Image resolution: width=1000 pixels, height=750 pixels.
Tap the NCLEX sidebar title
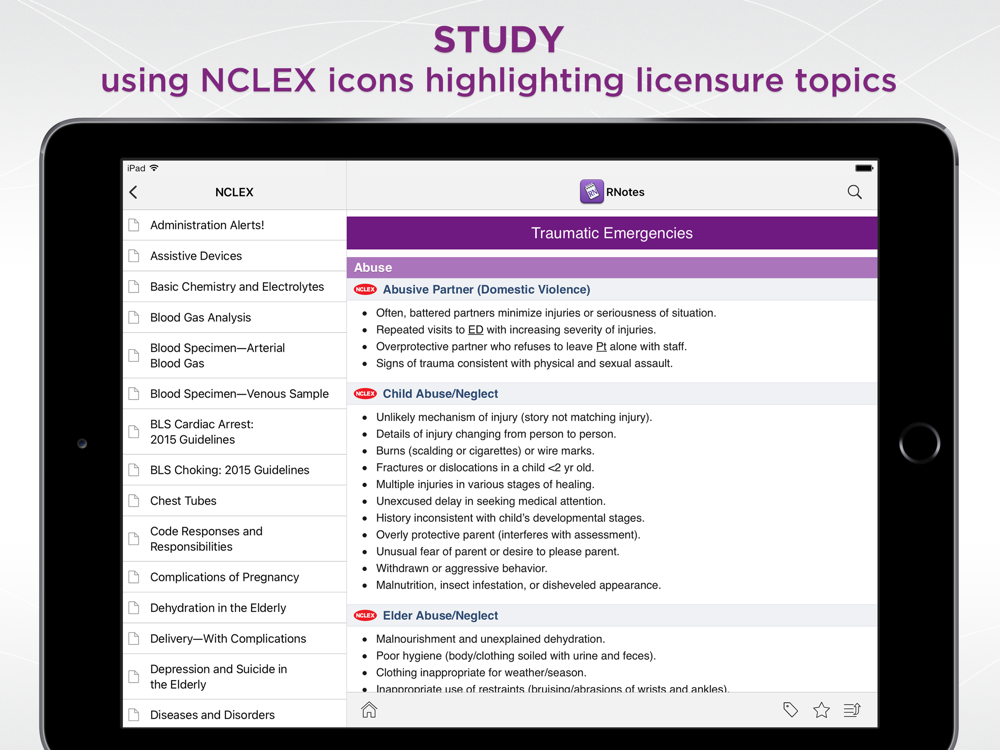tap(234, 192)
